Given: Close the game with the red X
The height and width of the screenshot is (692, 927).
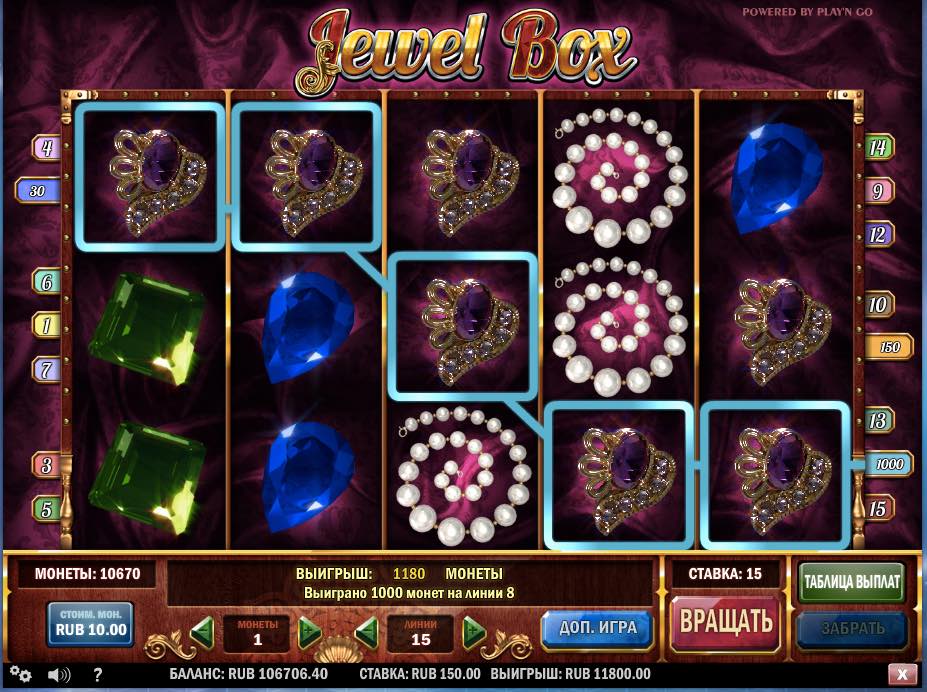Looking at the screenshot, I should click(902, 674).
